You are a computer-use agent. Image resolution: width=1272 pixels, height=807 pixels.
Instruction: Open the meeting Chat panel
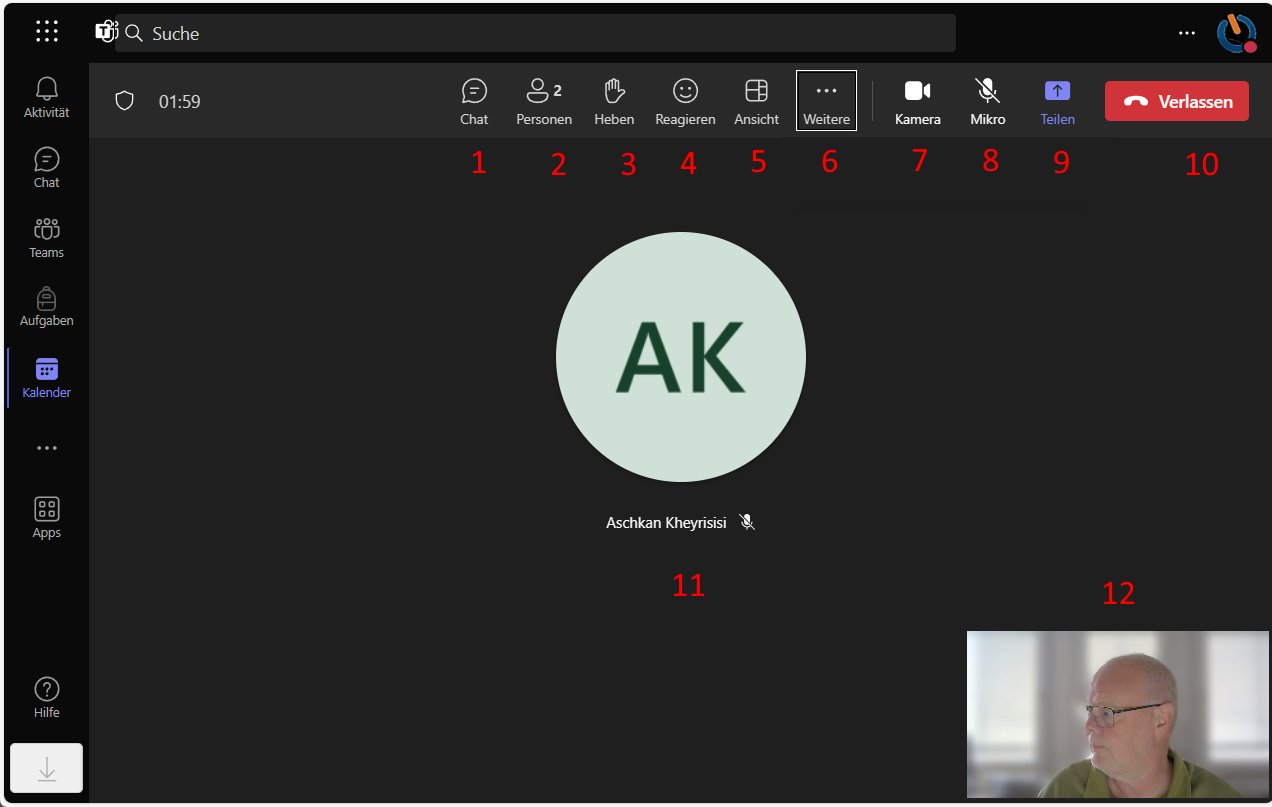pyautogui.click(x=474, y=101)
